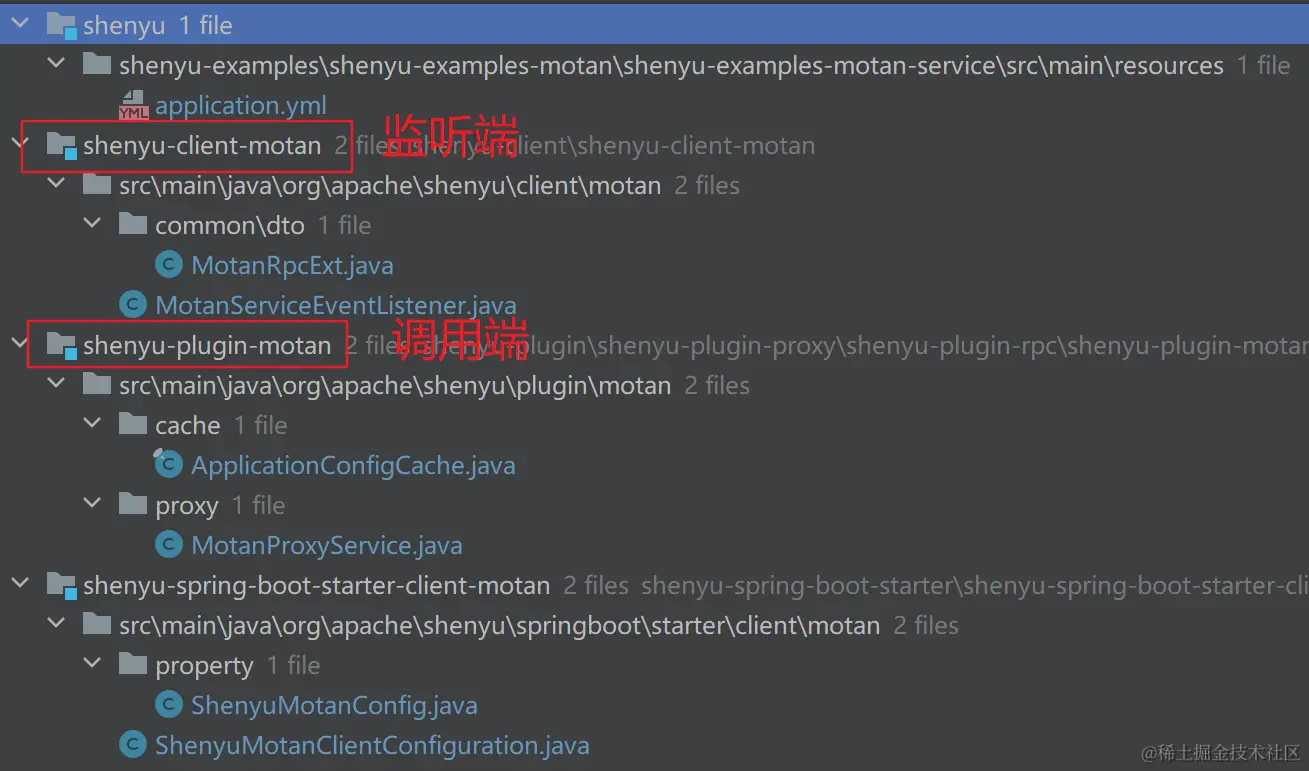
Task: Click the shenyu-spring-boot-starter-client-motan module icon
Action: click(62, 586)
